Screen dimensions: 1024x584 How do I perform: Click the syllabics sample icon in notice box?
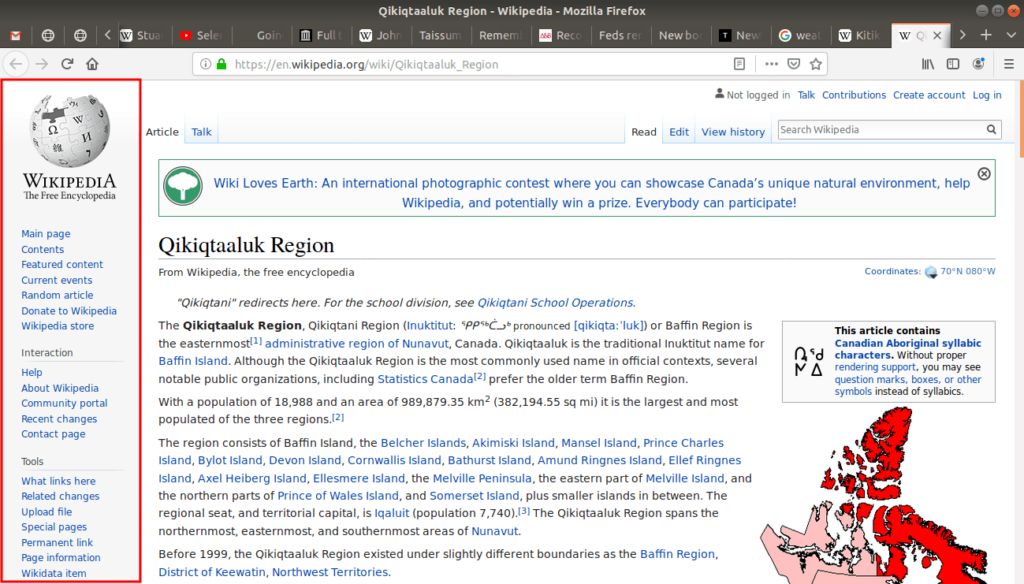[x=808, y=361]
